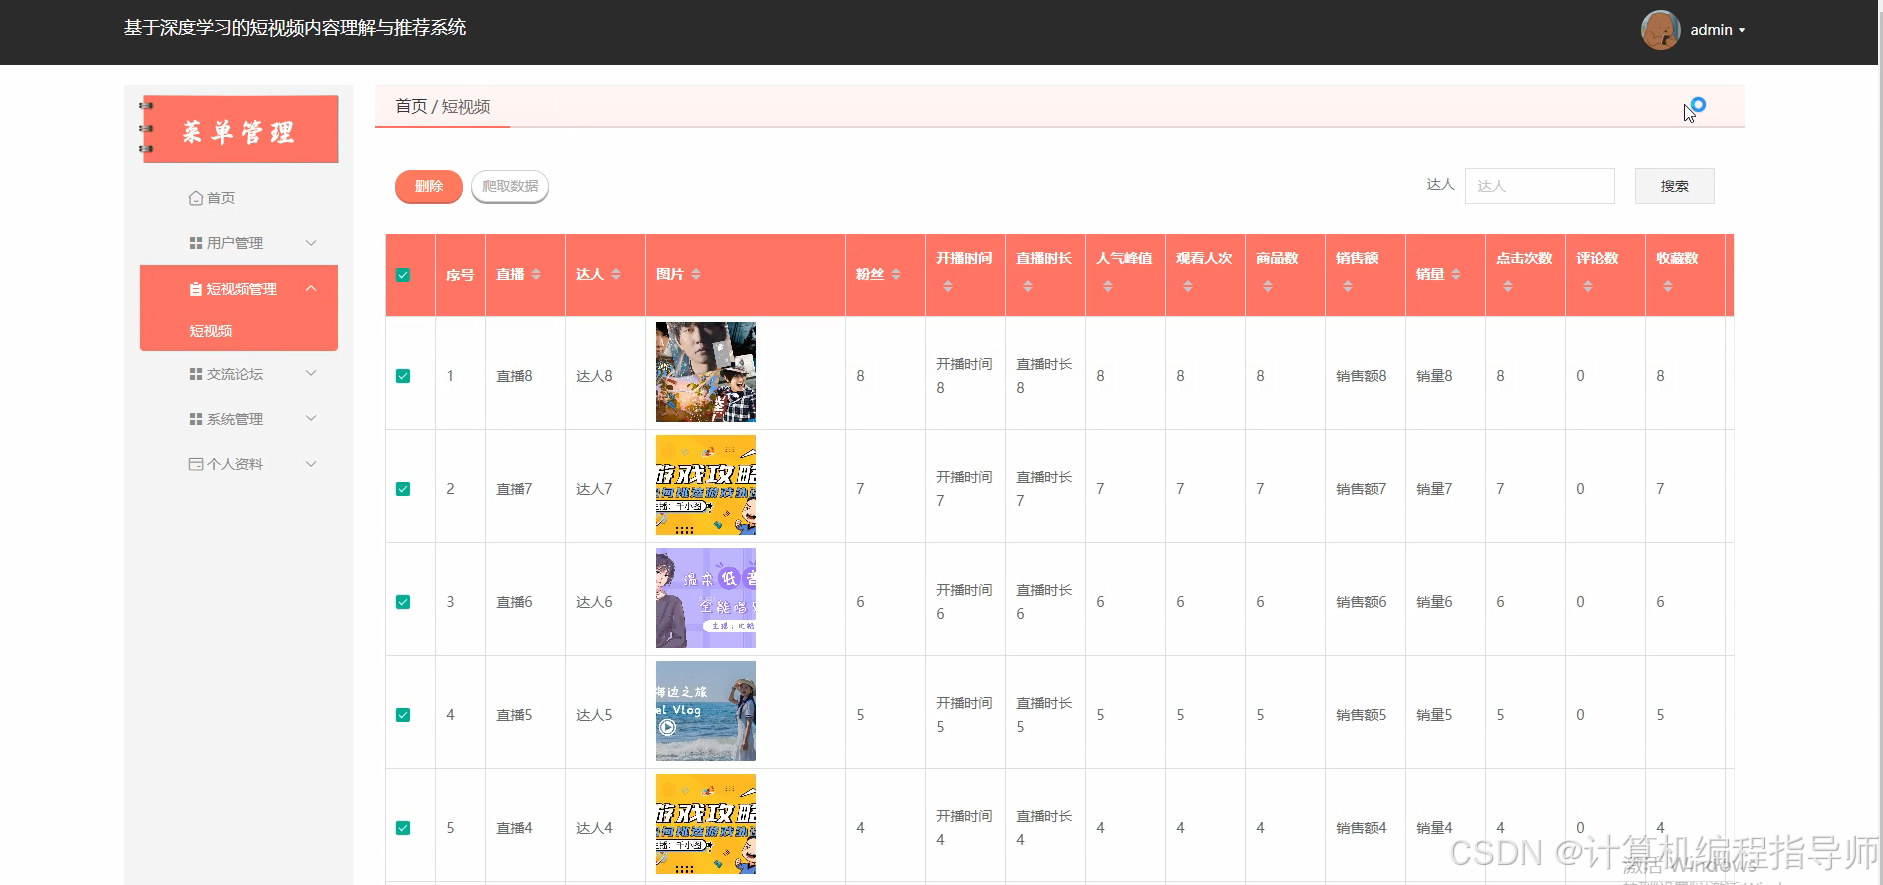Click the admin avatar picture

pos(1660,30)
